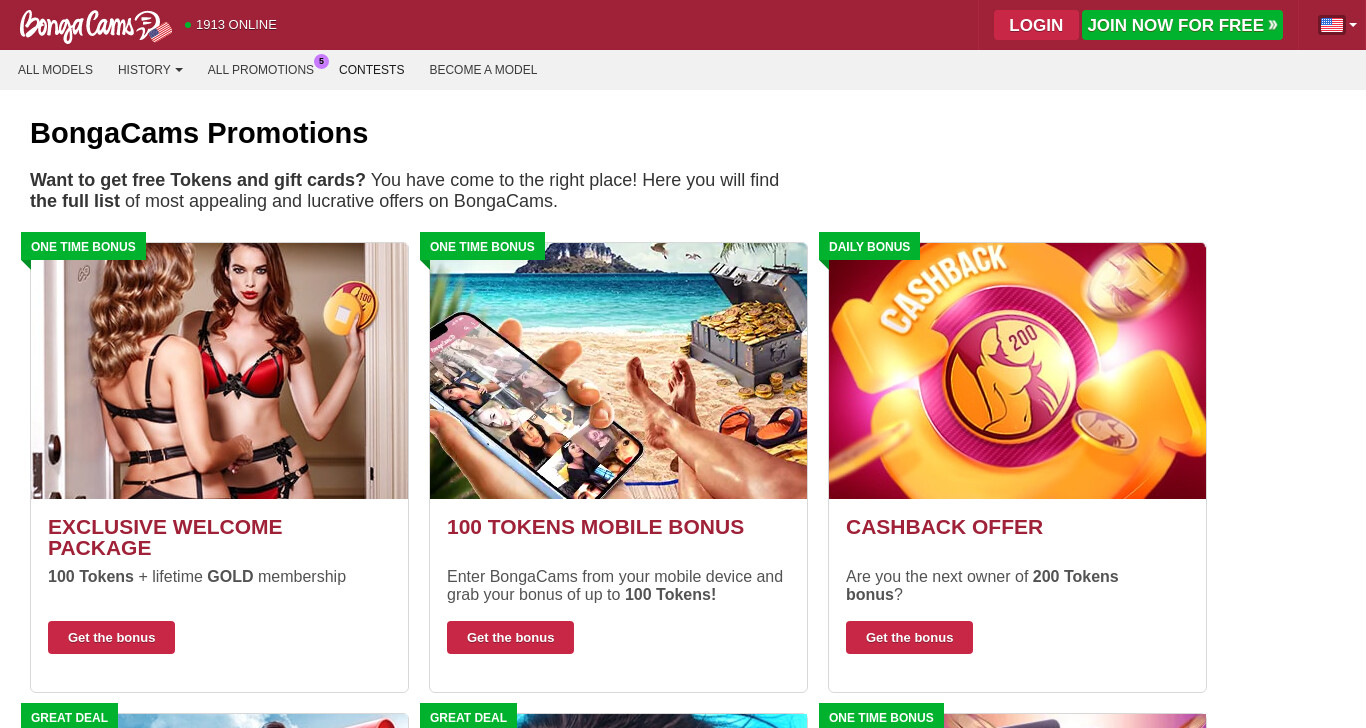Open All Models page
Viewport: 1366px width, 728px height.
[55, 70]
